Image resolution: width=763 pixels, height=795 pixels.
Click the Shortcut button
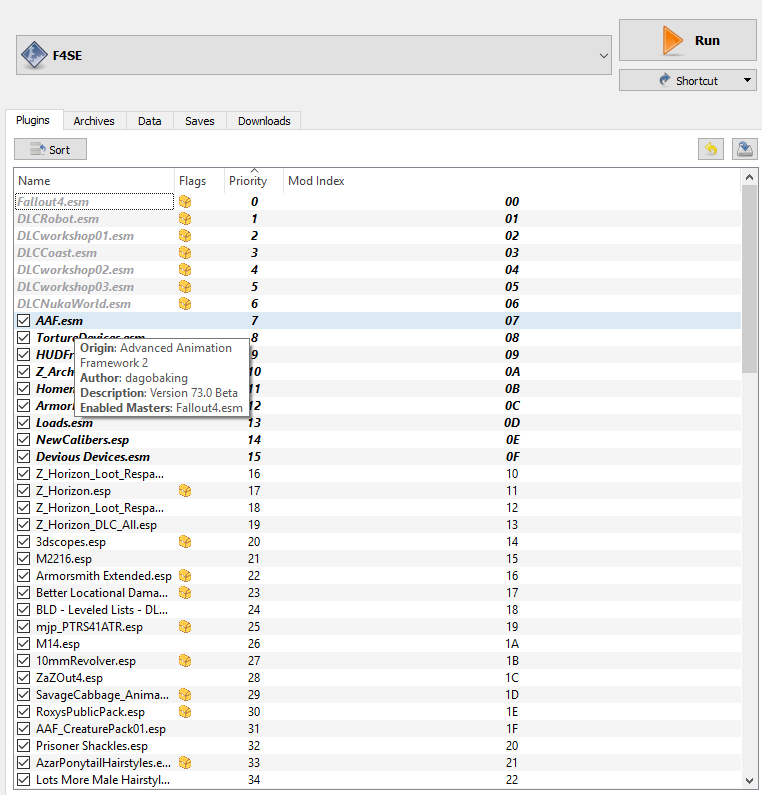(x=688, y=80)
